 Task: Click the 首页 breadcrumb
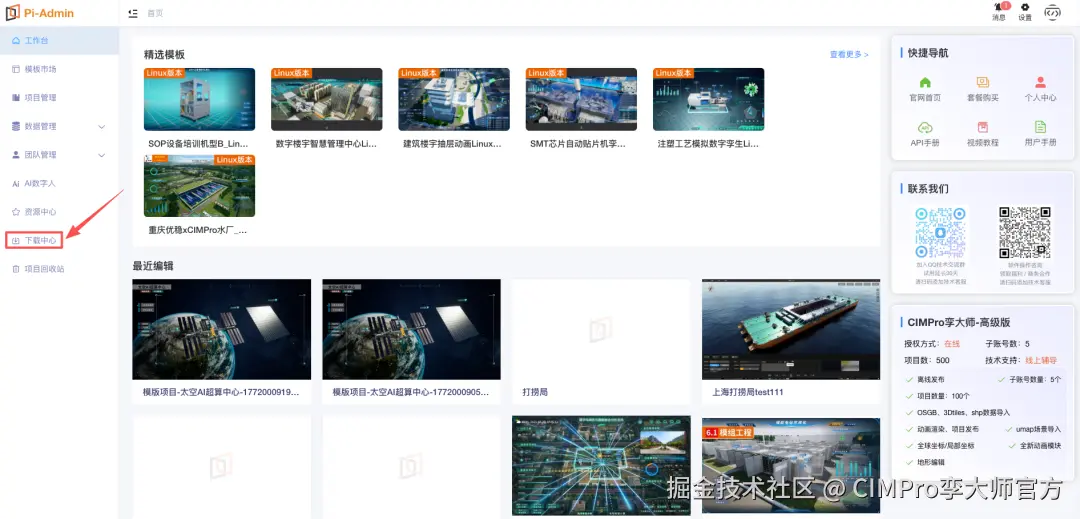[x=155, y=13]
